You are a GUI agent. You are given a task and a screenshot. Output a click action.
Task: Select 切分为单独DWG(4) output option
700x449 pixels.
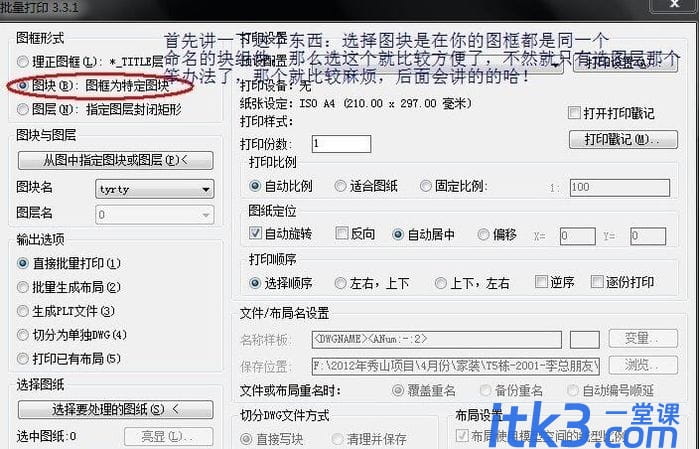point(23,335)
